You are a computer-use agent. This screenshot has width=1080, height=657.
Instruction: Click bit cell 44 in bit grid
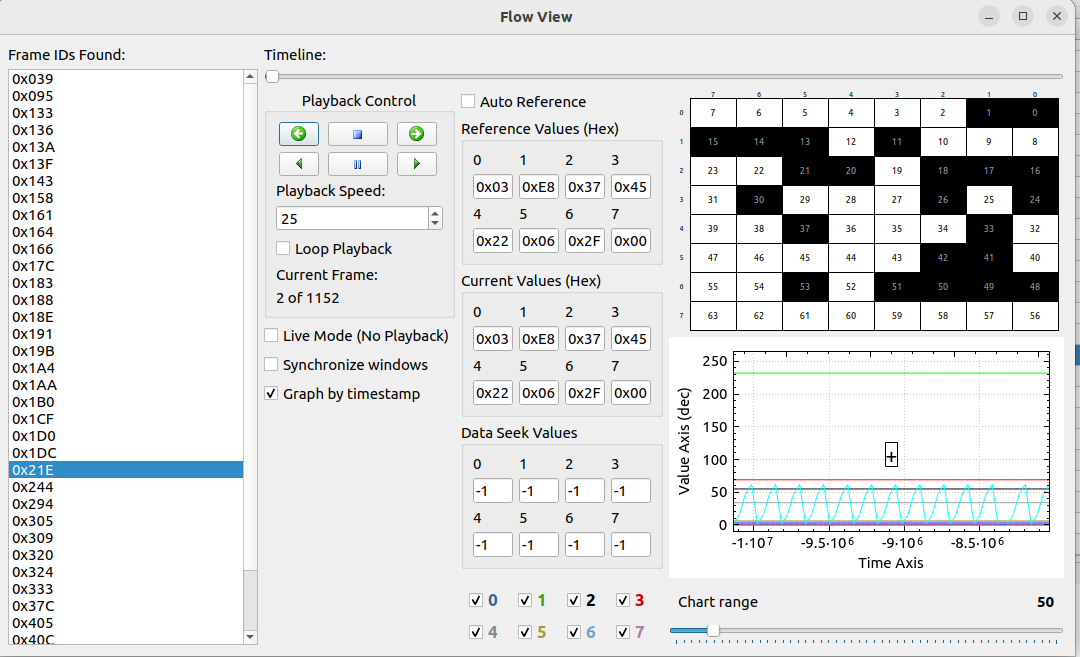851,258
